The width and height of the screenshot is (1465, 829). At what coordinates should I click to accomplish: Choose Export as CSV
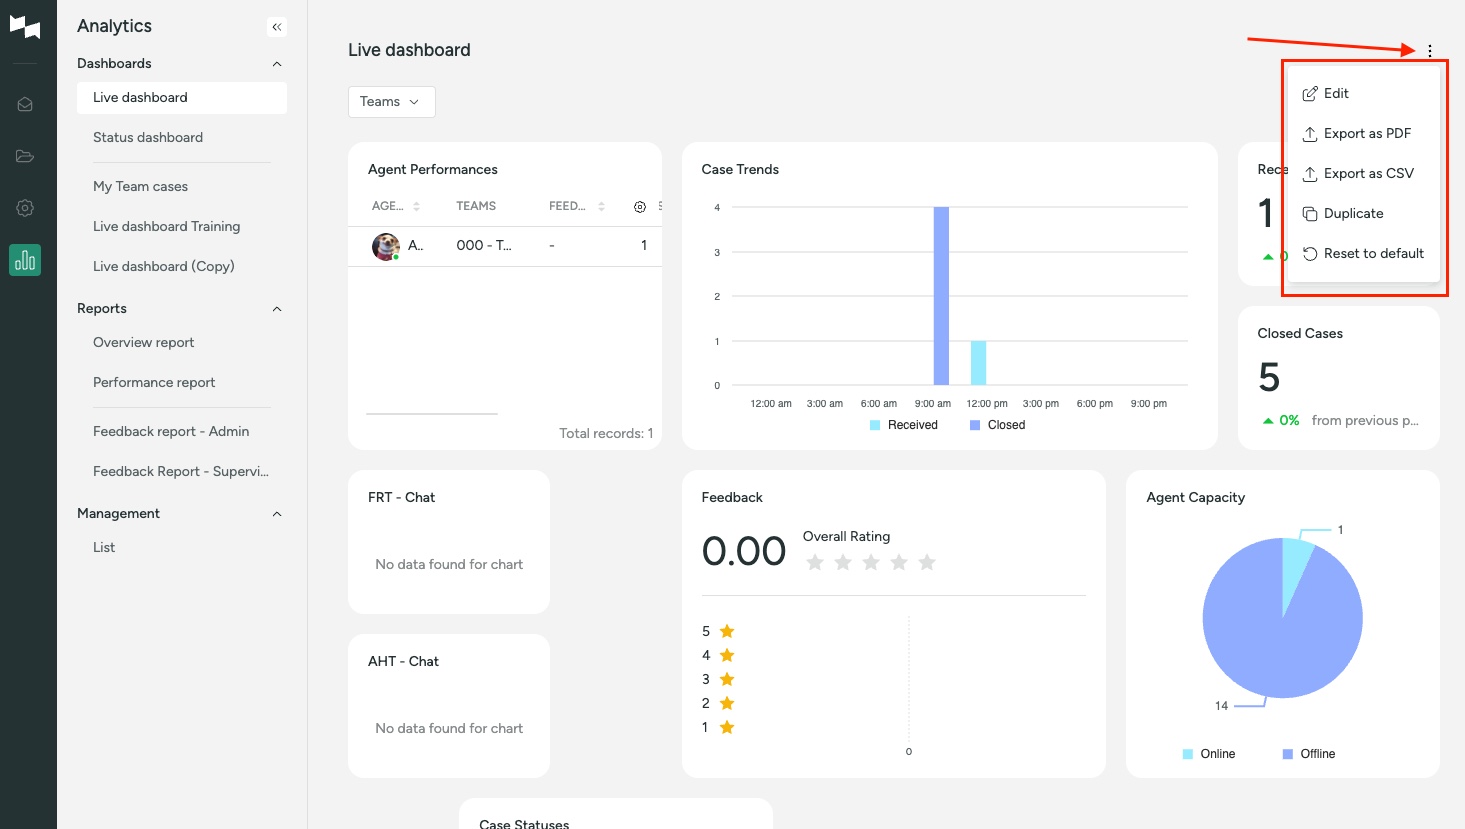[1364, 174]
